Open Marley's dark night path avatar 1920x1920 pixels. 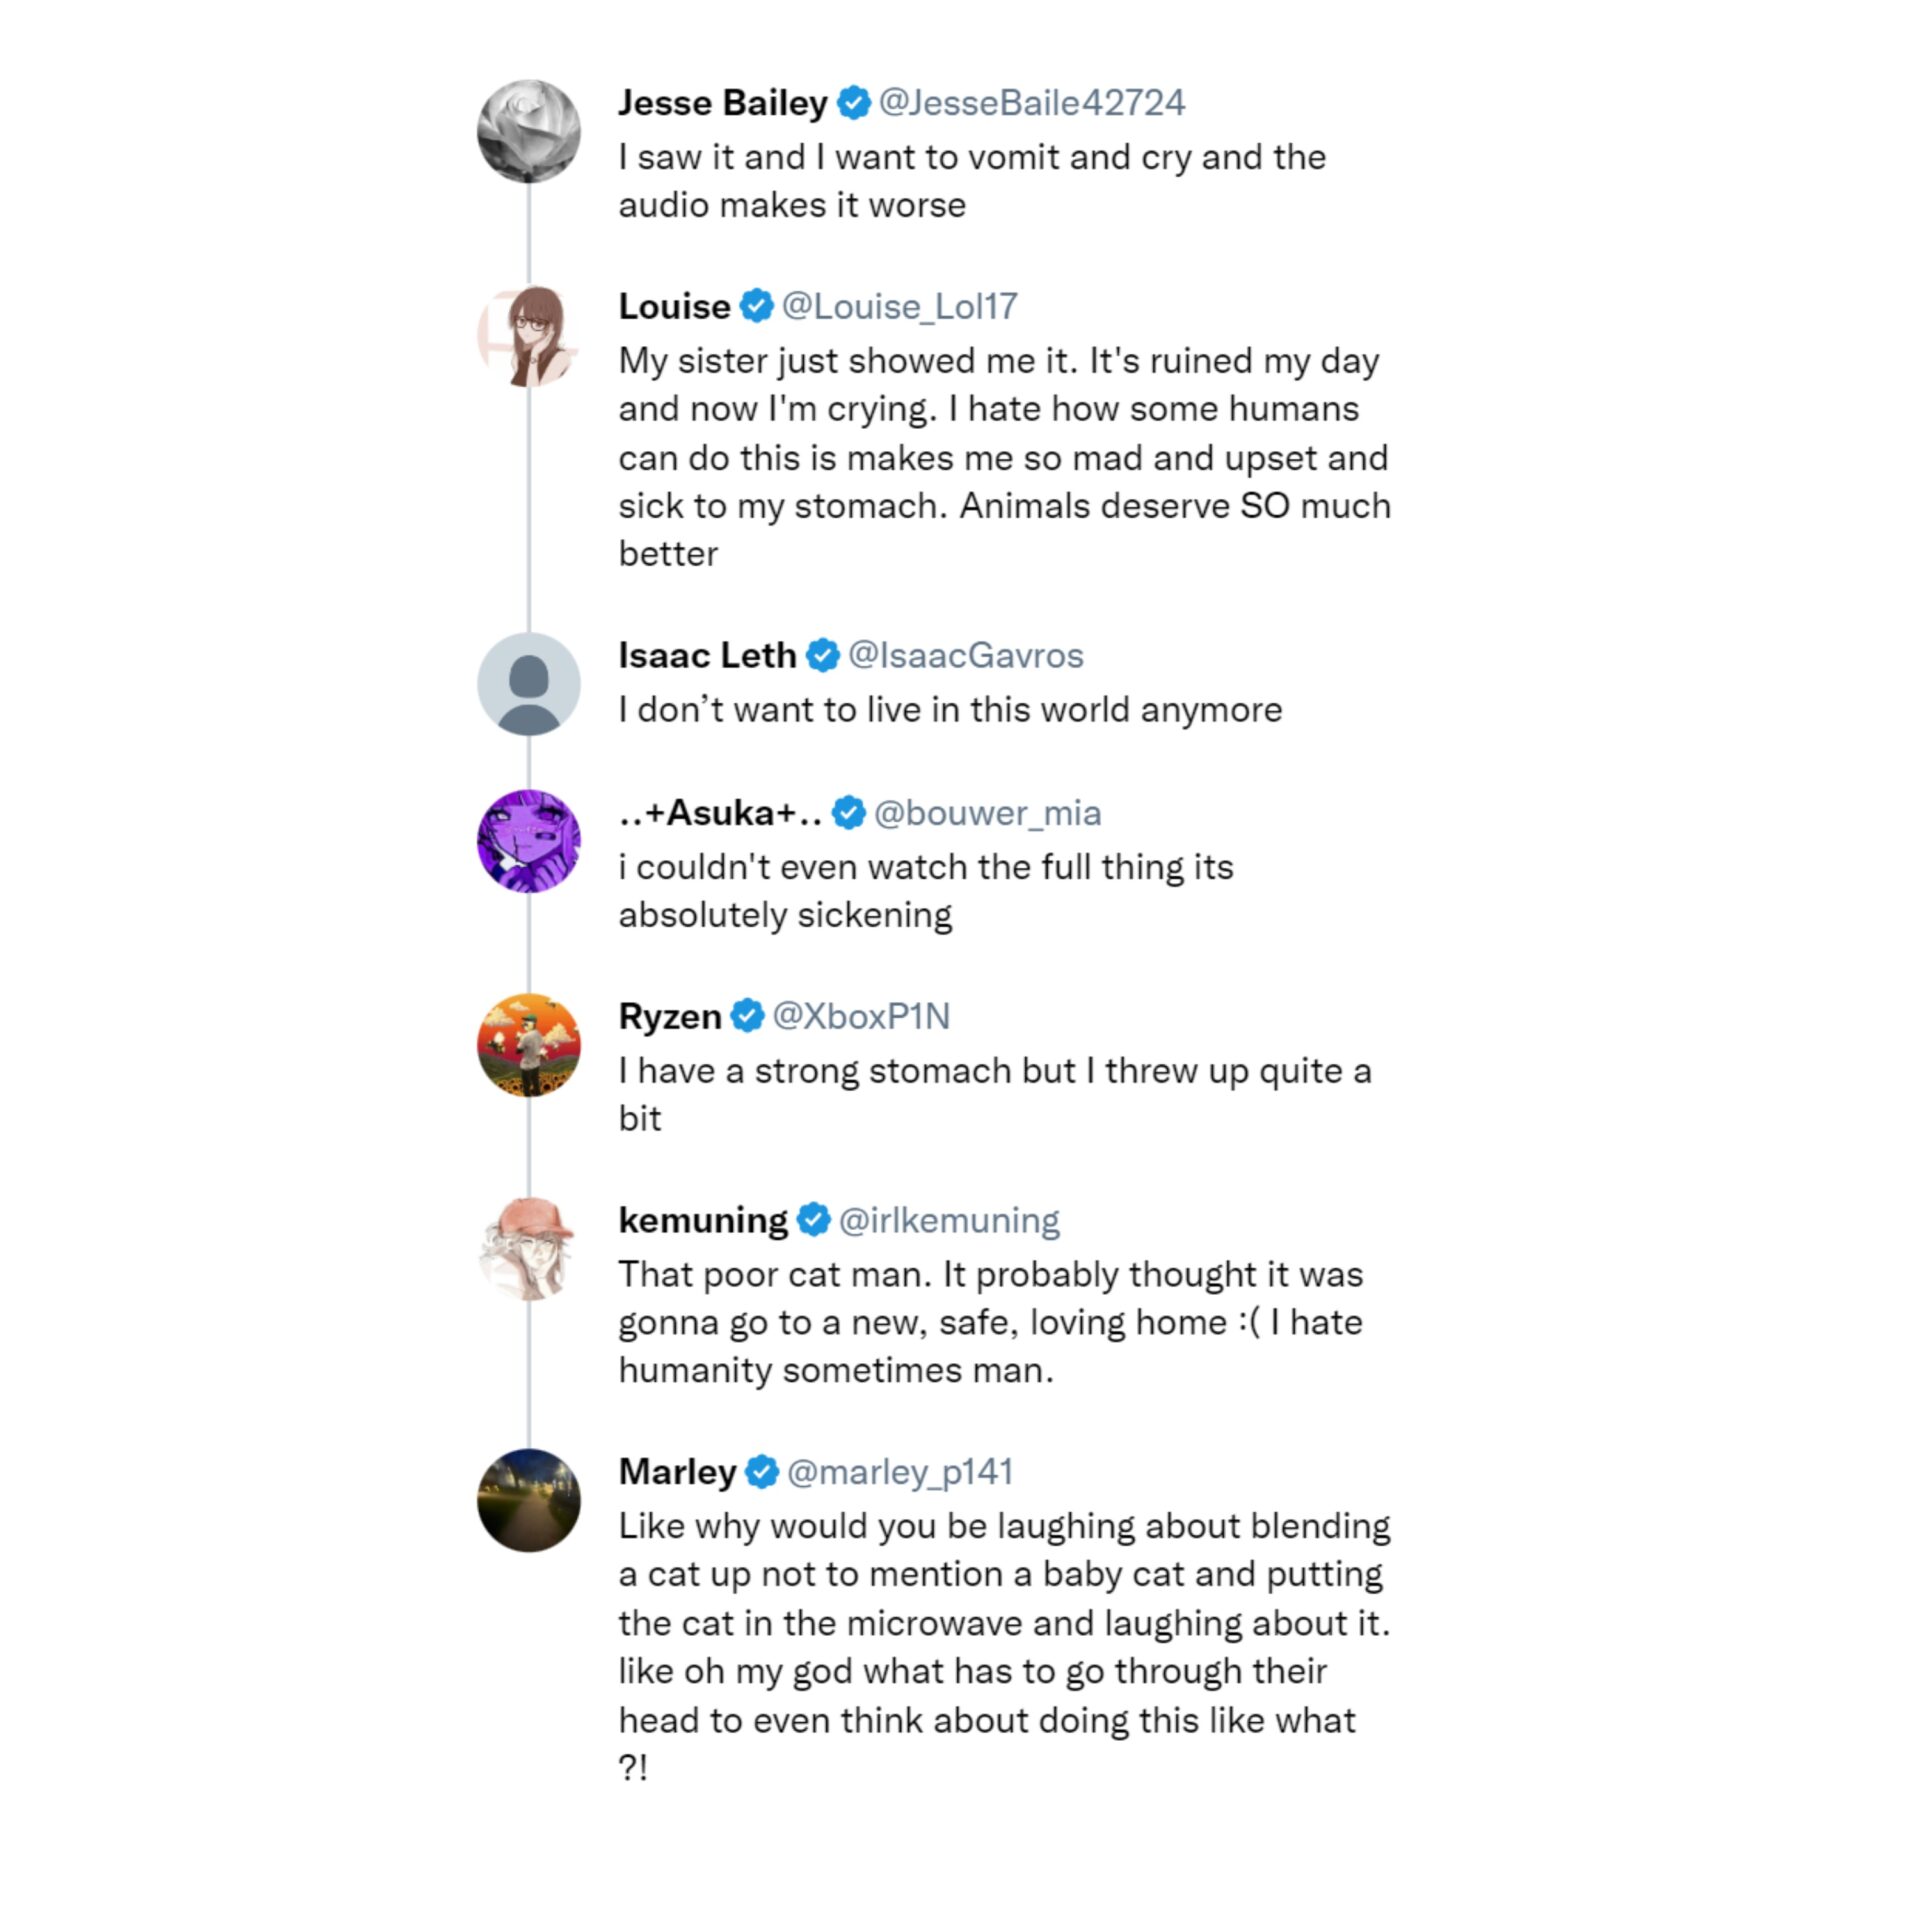(x=529, y=1500)
